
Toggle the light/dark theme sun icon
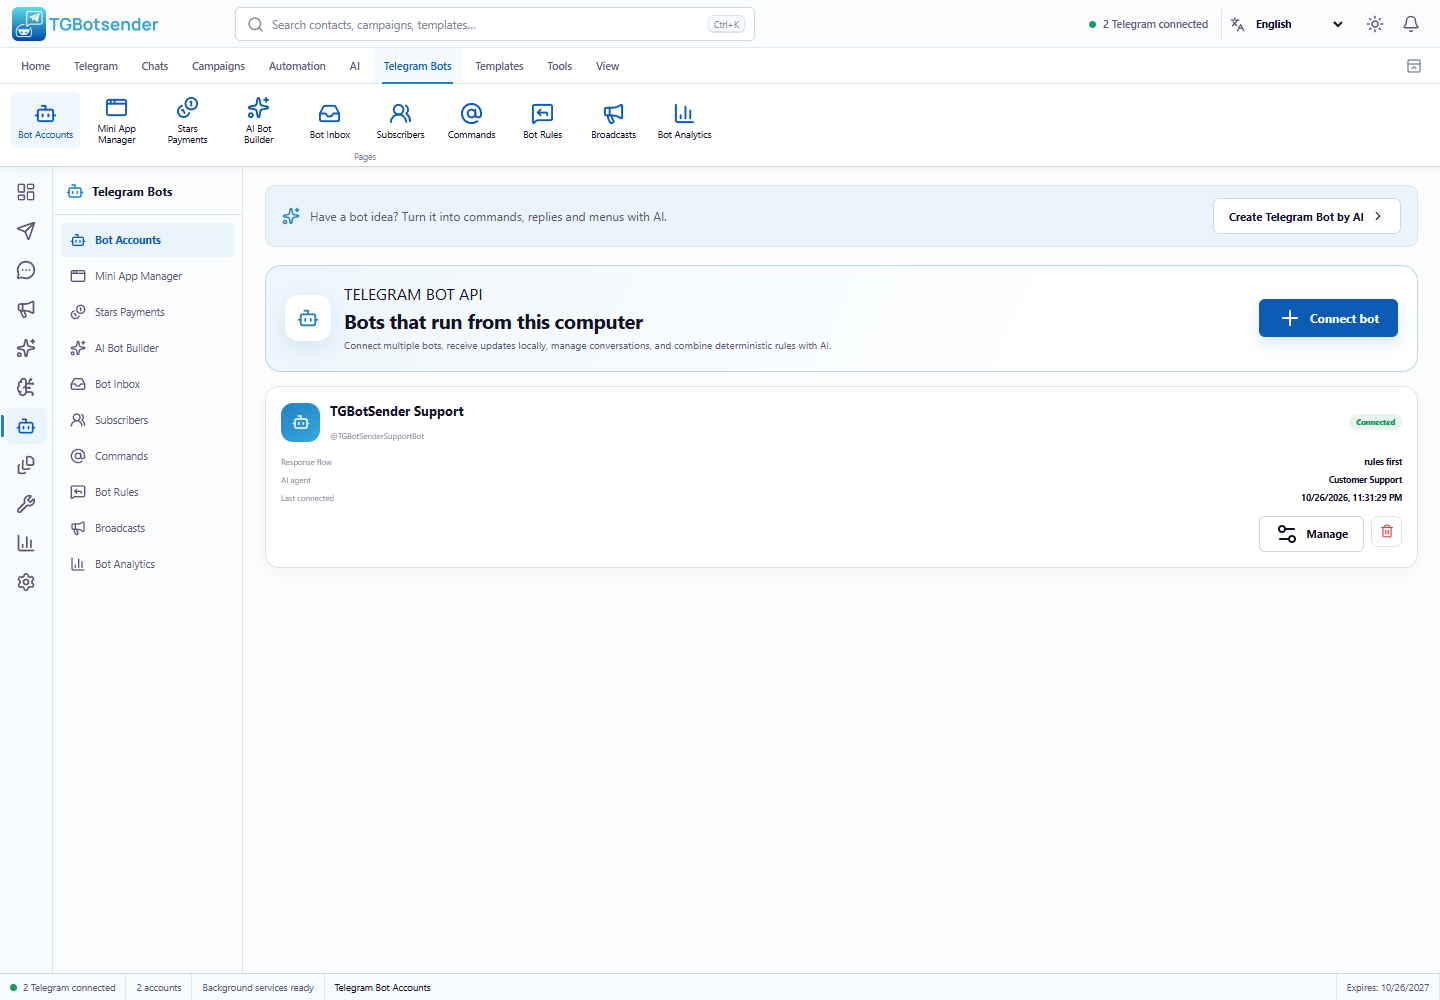[x=1375, y=24]
